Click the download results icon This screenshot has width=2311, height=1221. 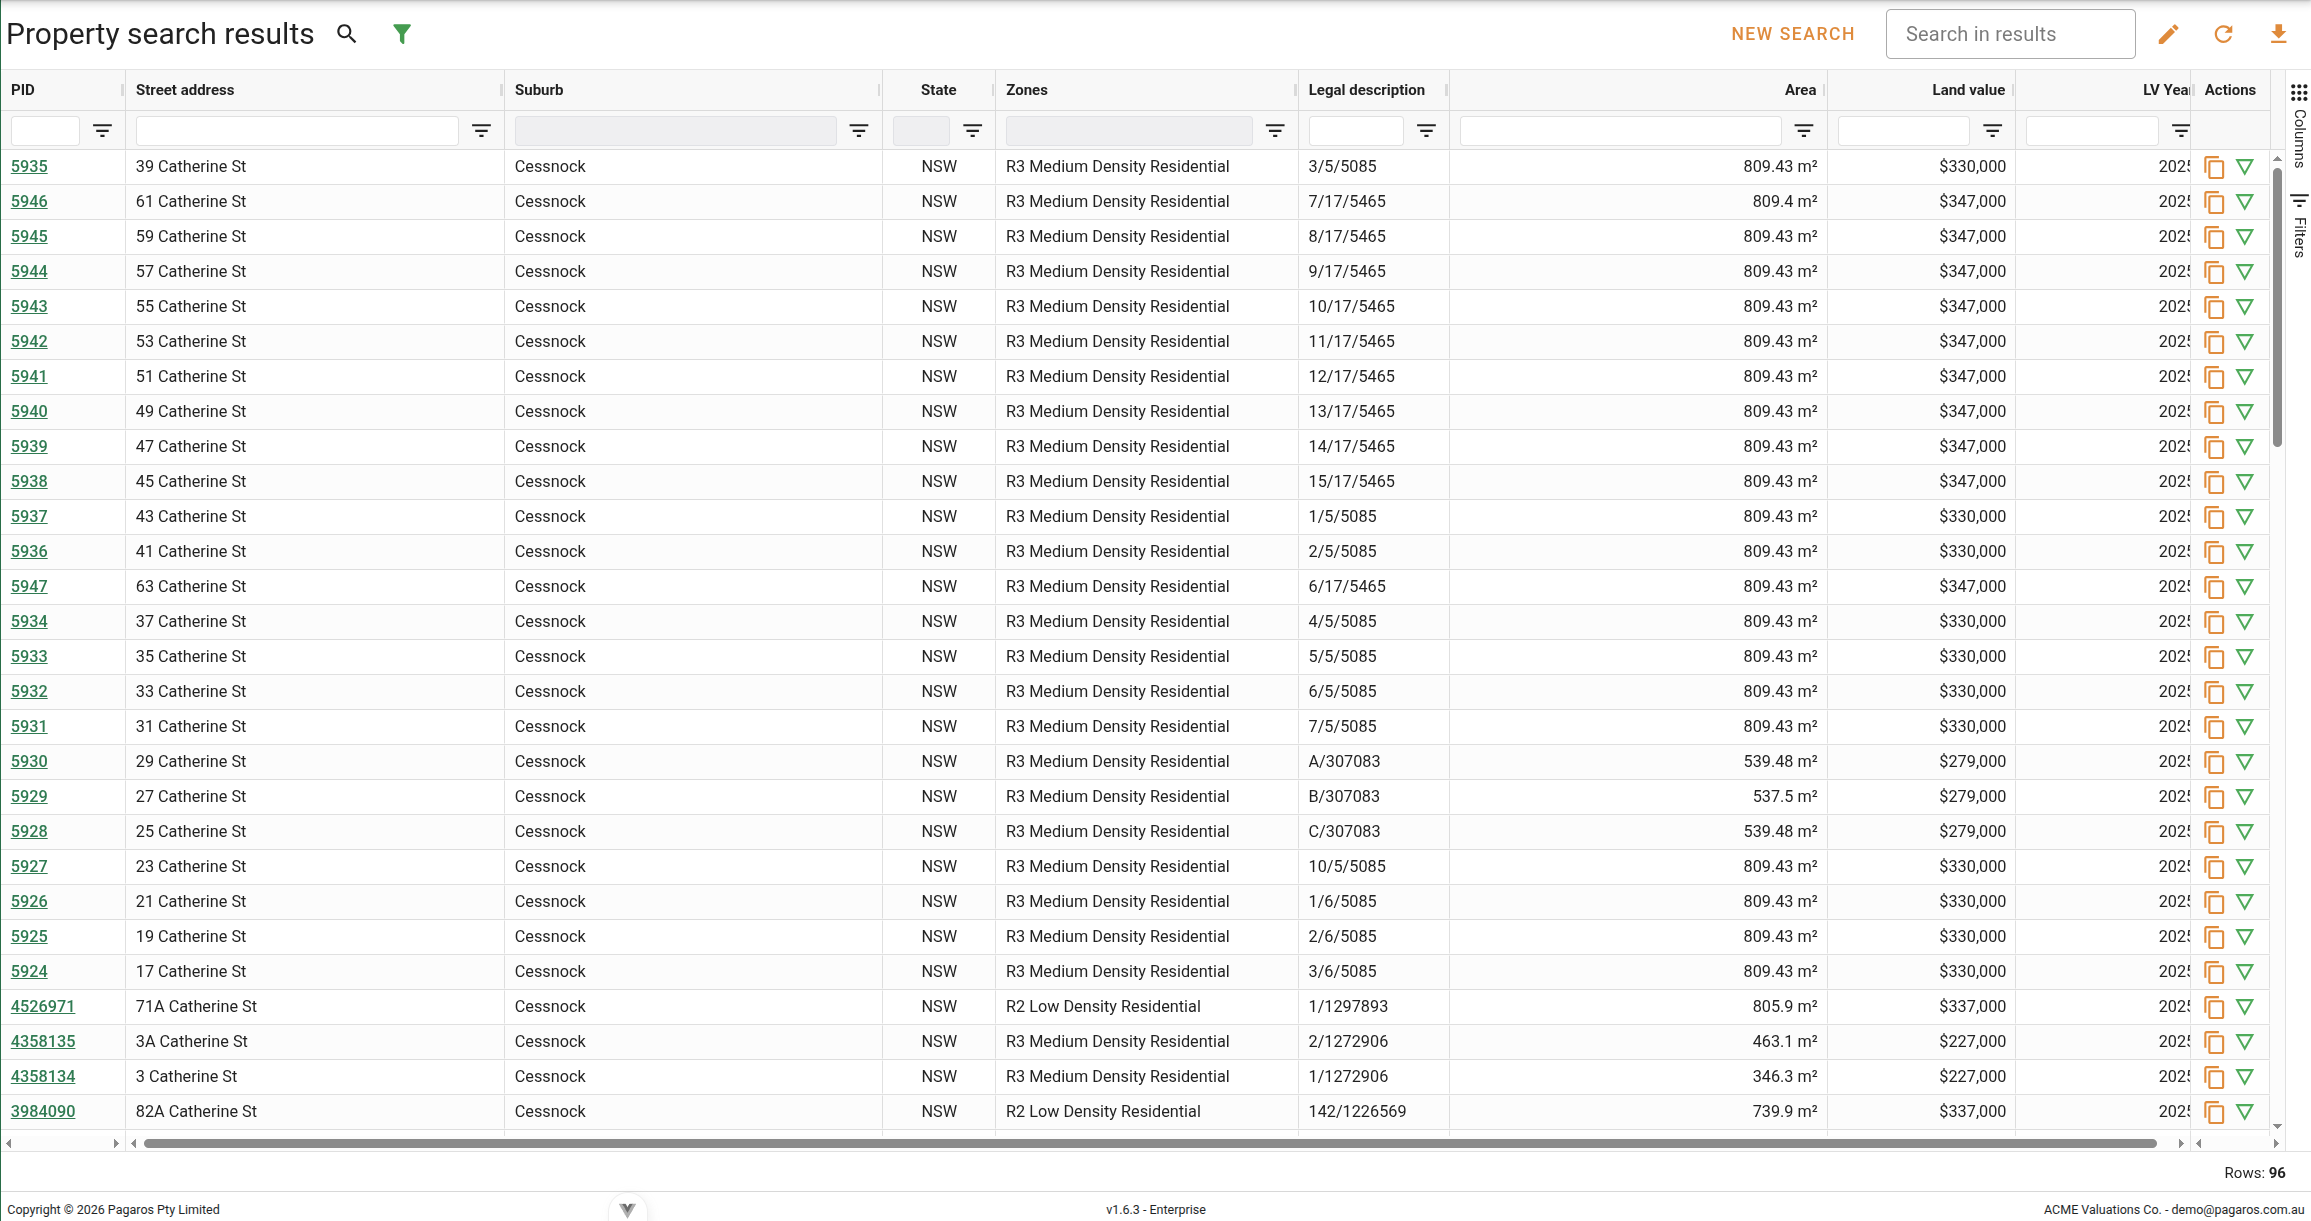tap(2278, 34)
